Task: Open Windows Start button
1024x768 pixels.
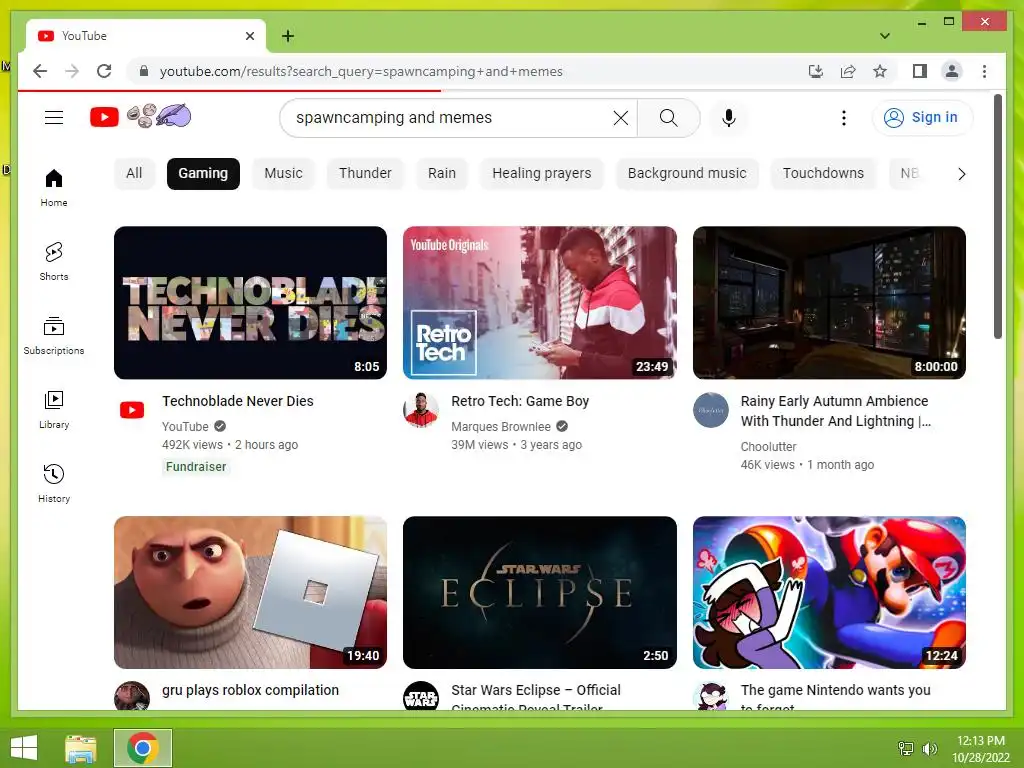Action: tap(24, 748)
